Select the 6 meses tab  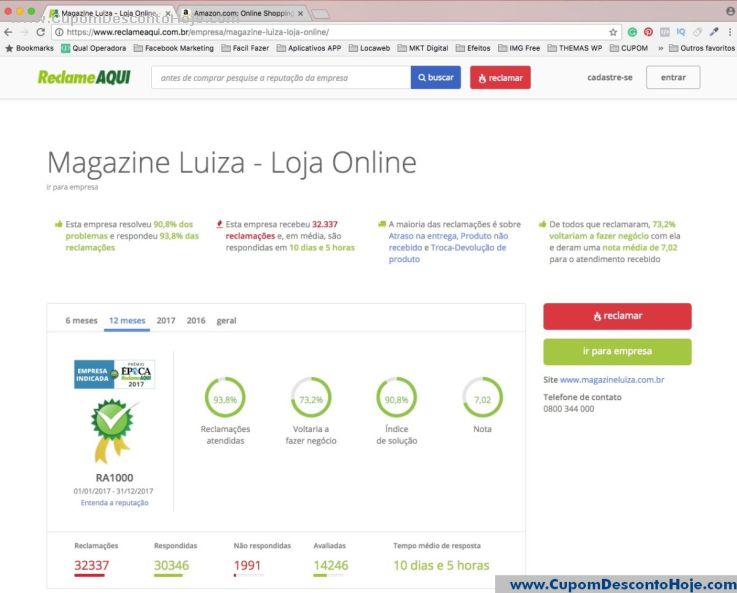tap(81, 320)
